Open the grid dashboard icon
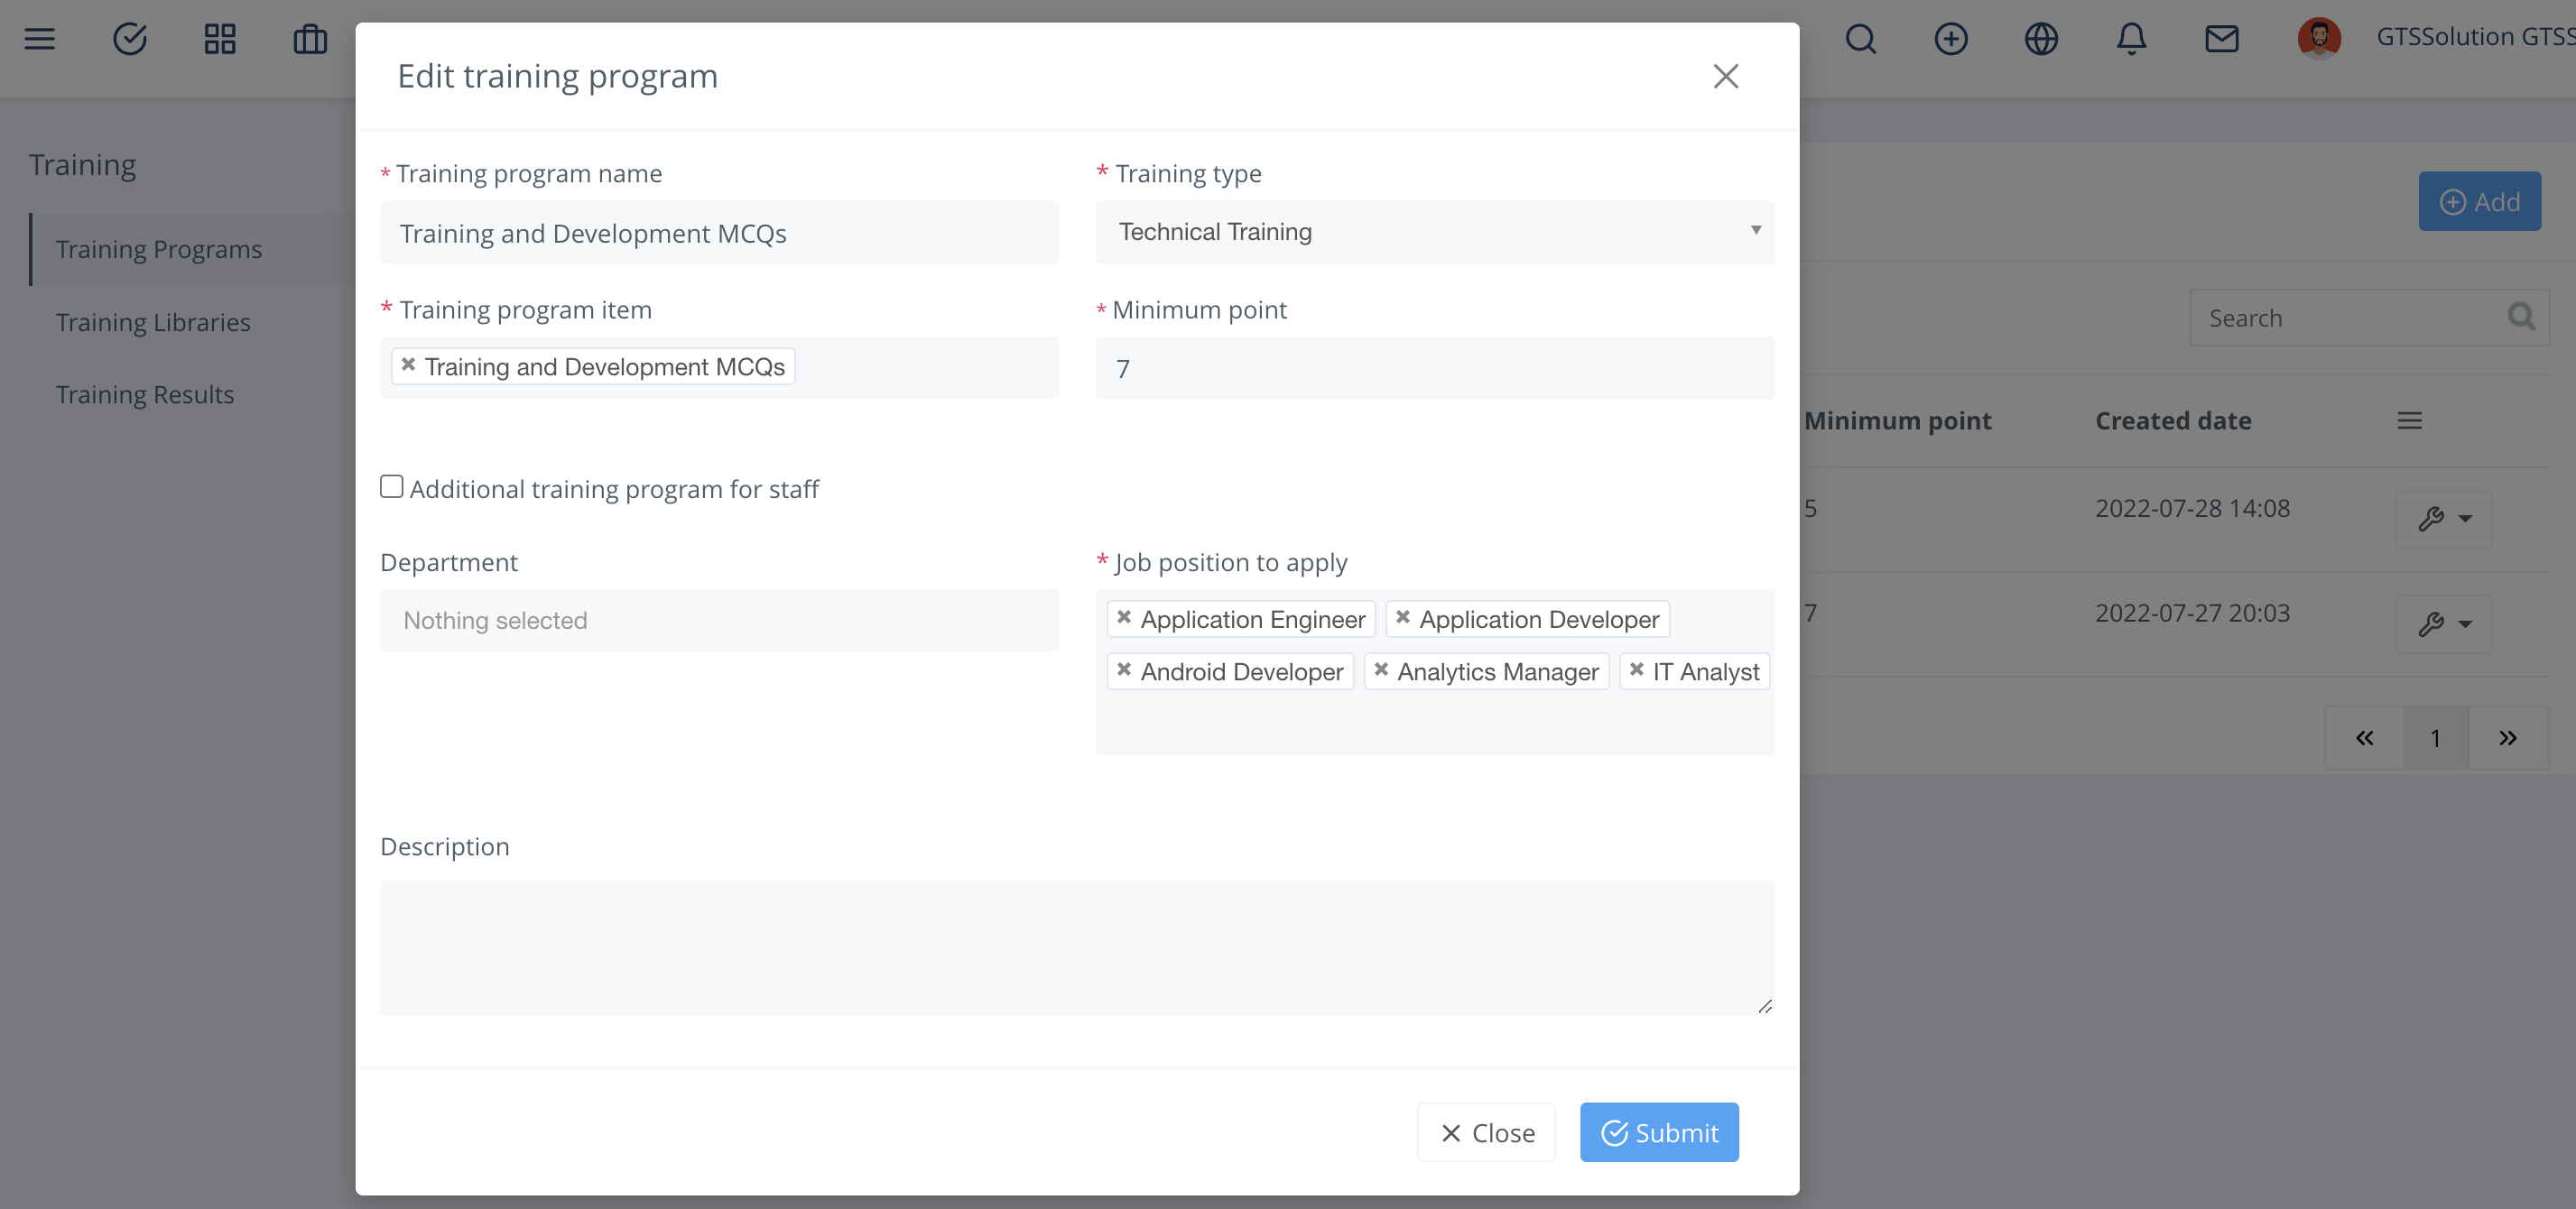The image size is (2576, 1209). pyautogui.click(x=220, y=39)
